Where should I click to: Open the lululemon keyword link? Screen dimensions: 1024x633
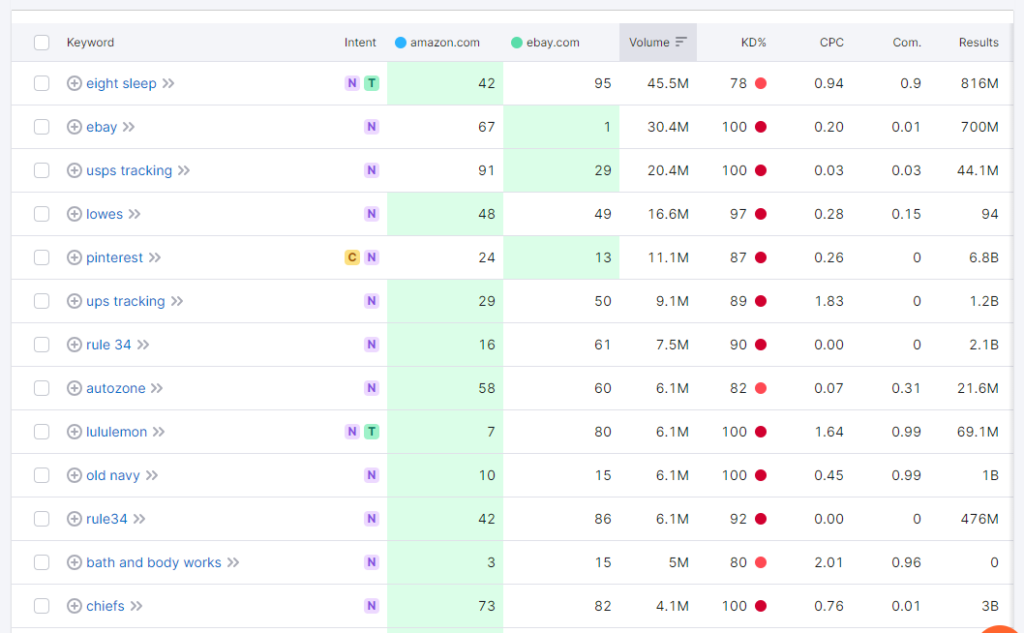pyautogui.click(x=116, y=432)
